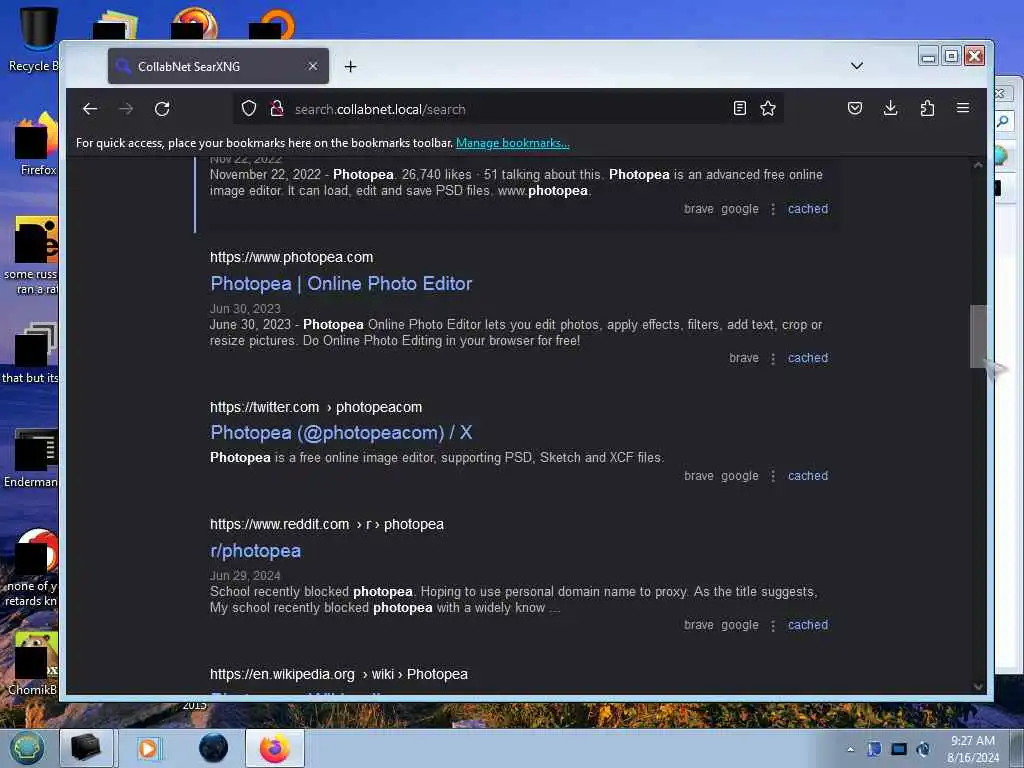Open cached link for twitter result
Viewport: 1024px width, 768px height.
pyautogui.click(x=808, y=476)
